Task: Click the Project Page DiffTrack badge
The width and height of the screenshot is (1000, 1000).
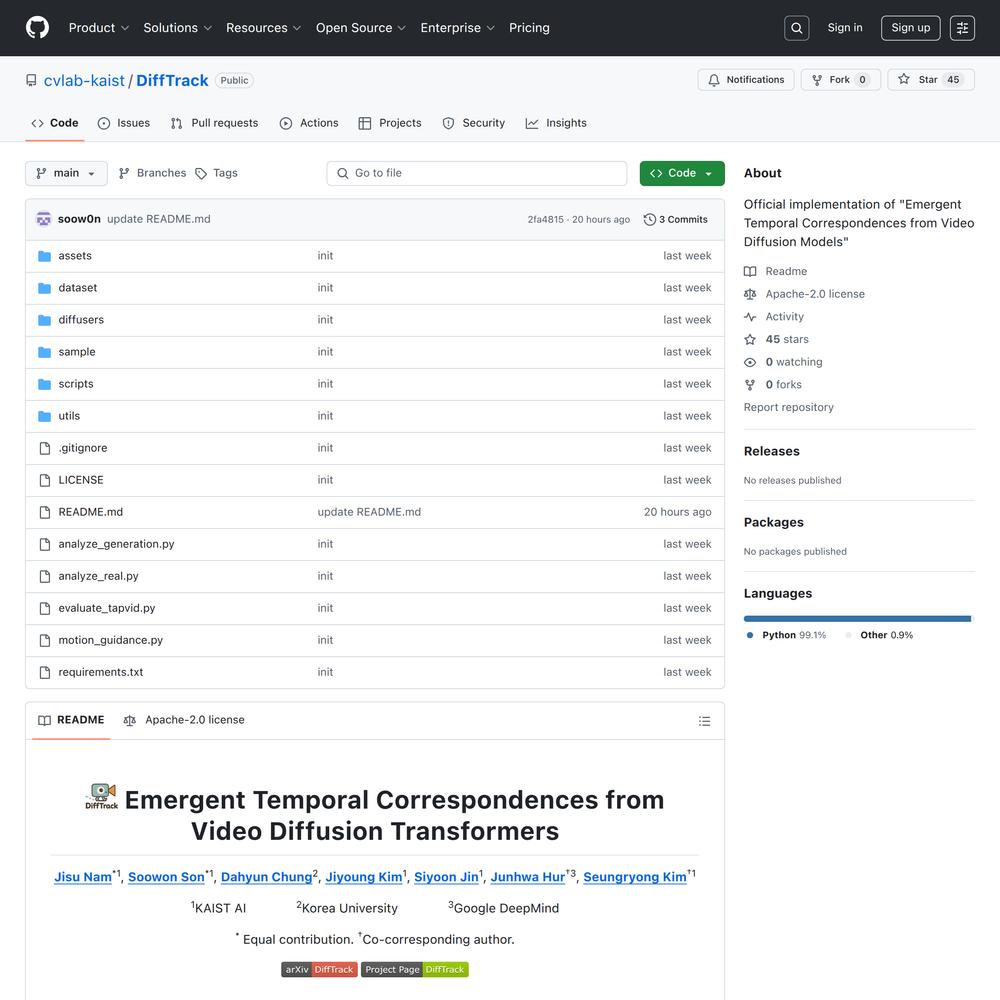Action: tap(415, 969)
